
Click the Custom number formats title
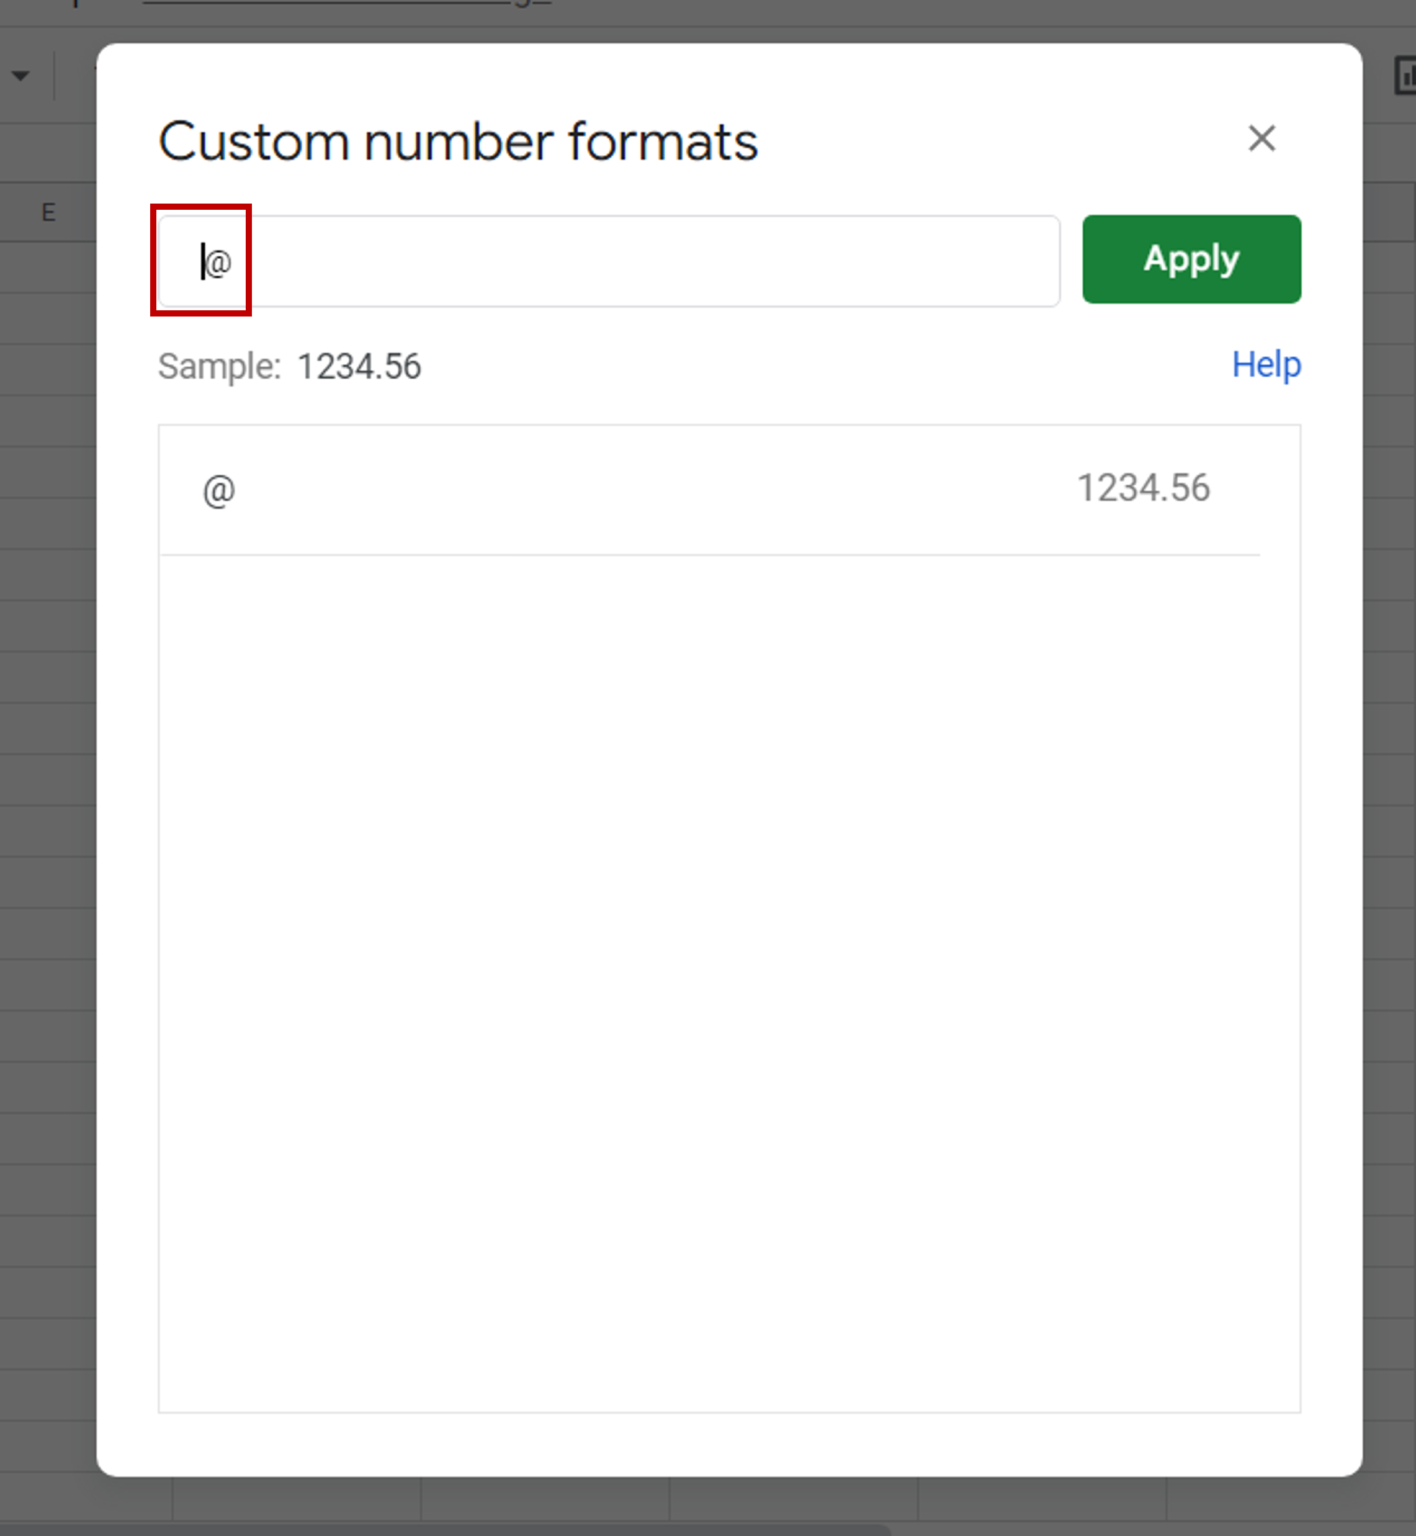point(458,141)
